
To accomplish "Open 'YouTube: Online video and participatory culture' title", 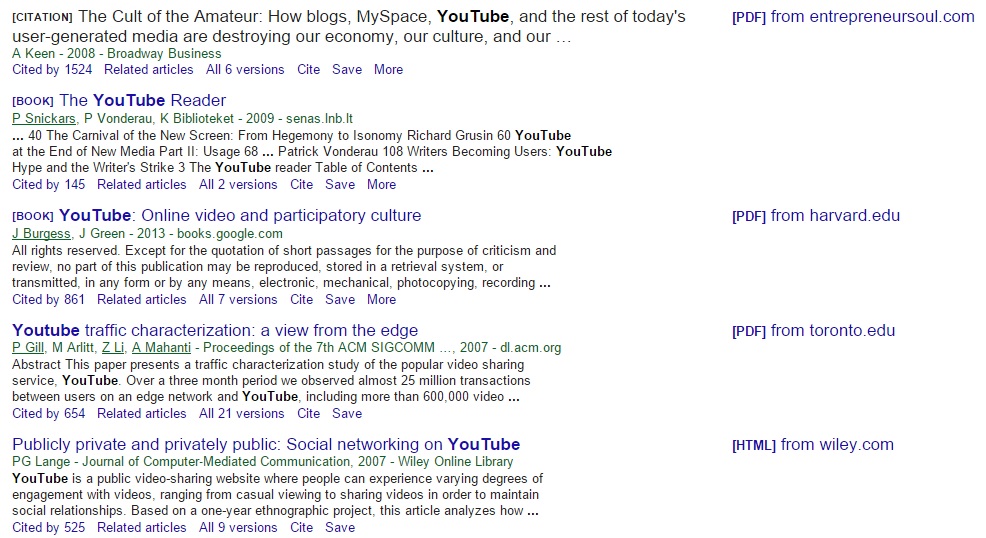I will (x=240, y=216).
